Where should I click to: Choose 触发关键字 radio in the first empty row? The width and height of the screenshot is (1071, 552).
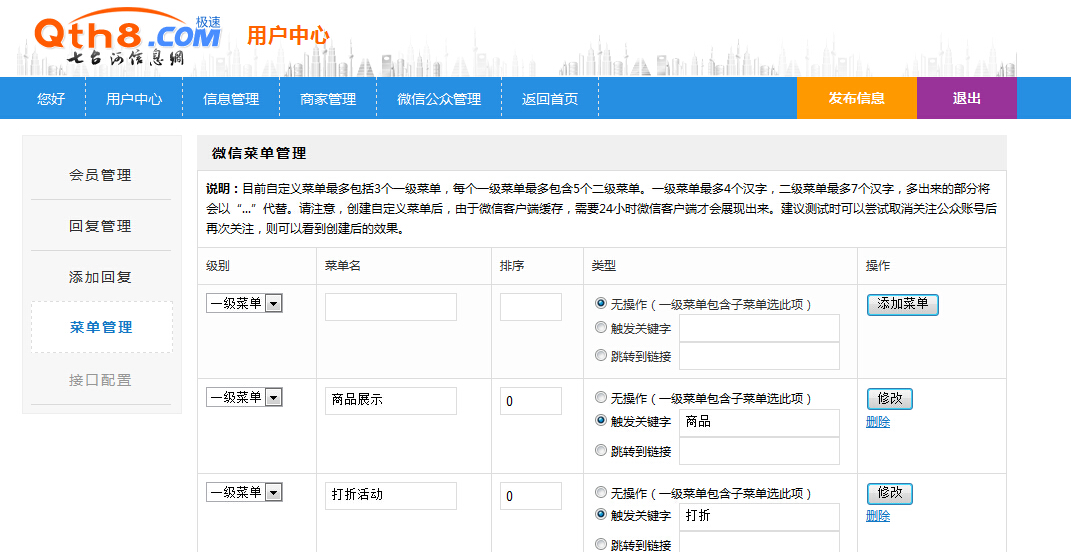pos(601,327)
